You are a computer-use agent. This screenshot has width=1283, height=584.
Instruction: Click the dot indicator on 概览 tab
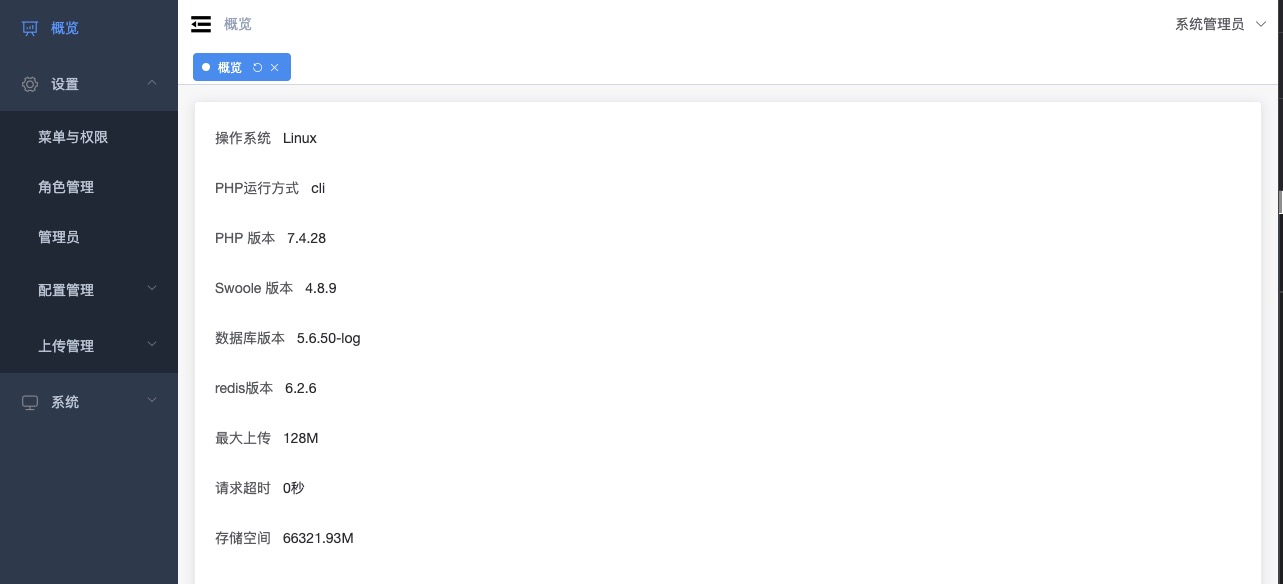point(206,67)
